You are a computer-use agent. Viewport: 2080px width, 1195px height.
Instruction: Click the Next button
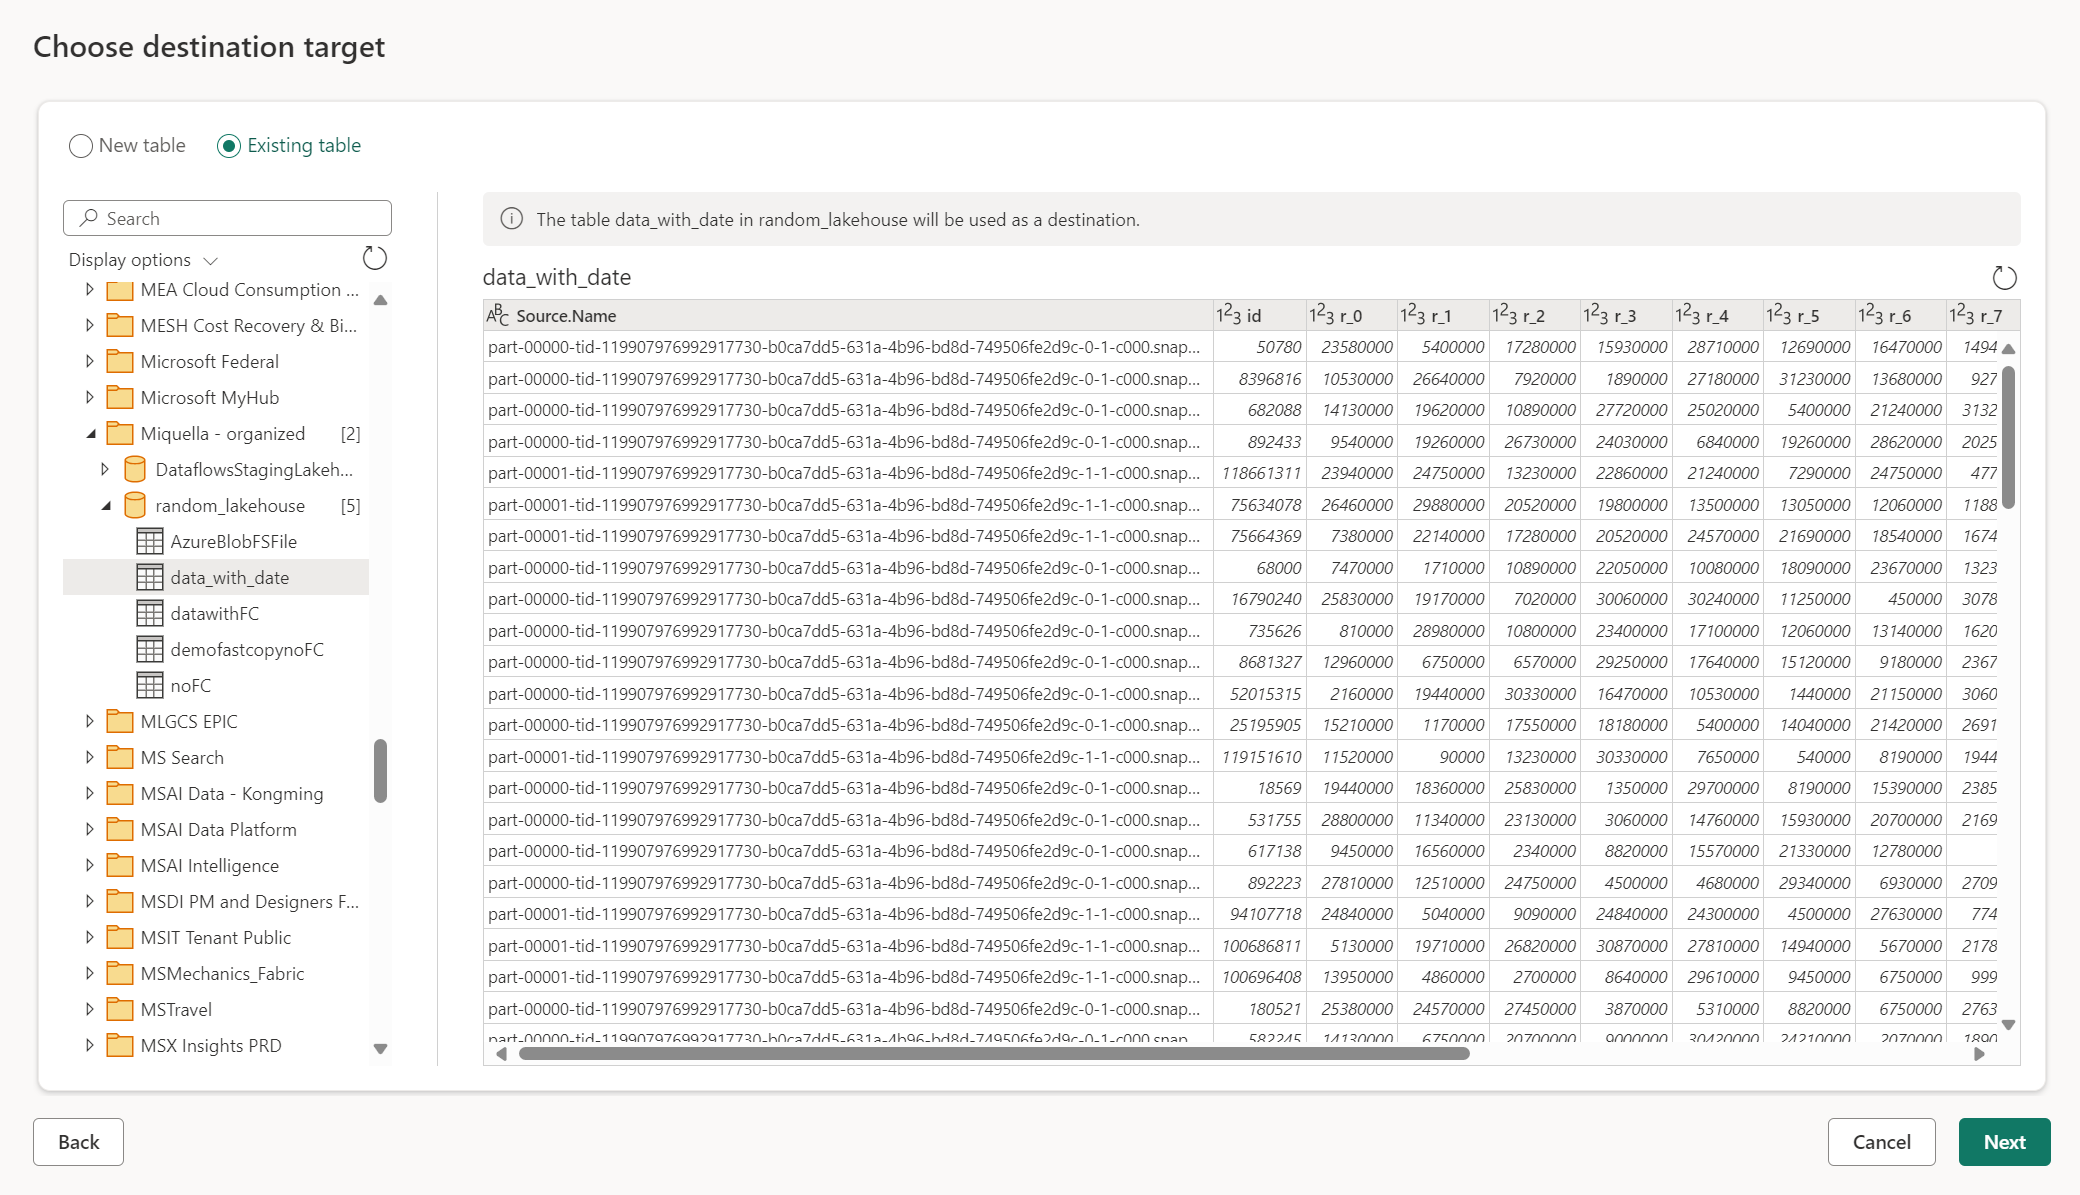click(x=2004, y=1141)
